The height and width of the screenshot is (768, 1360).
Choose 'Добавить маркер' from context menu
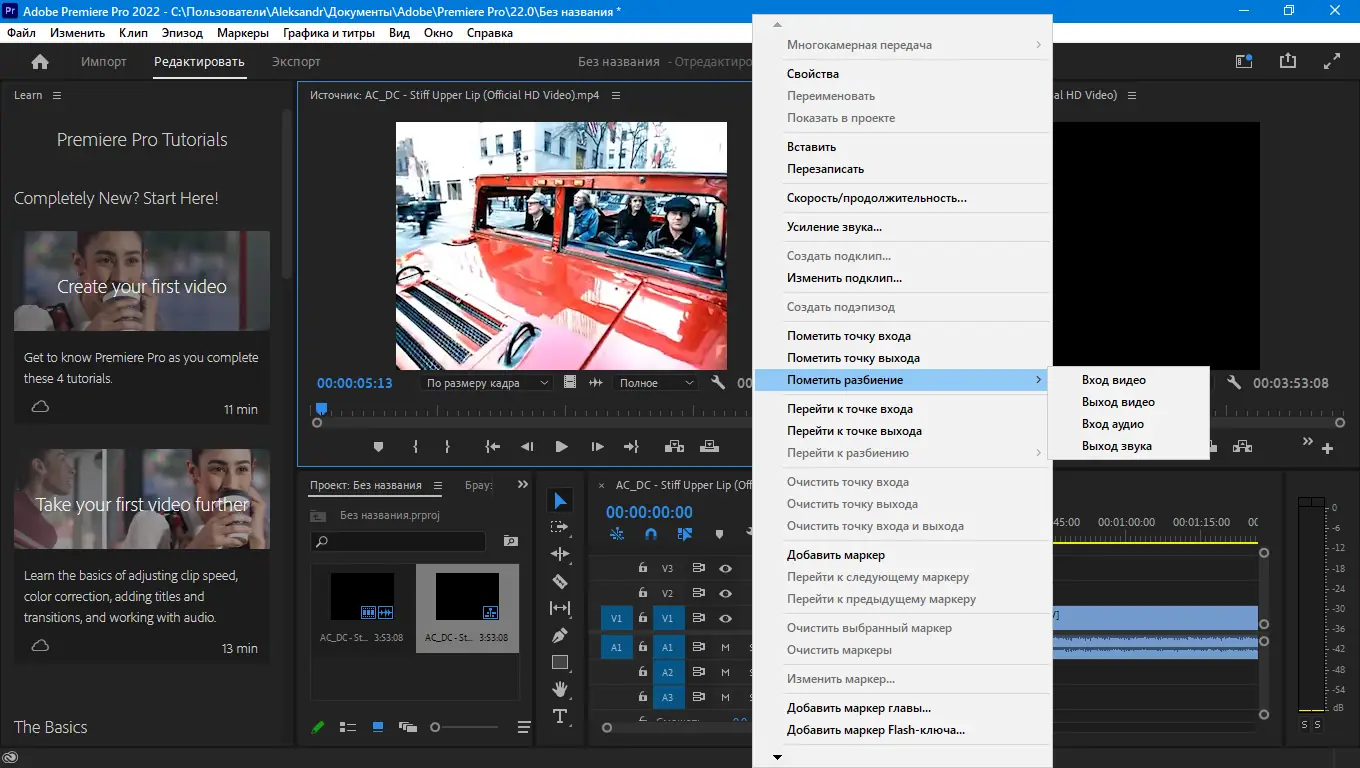tap(835, 555)
